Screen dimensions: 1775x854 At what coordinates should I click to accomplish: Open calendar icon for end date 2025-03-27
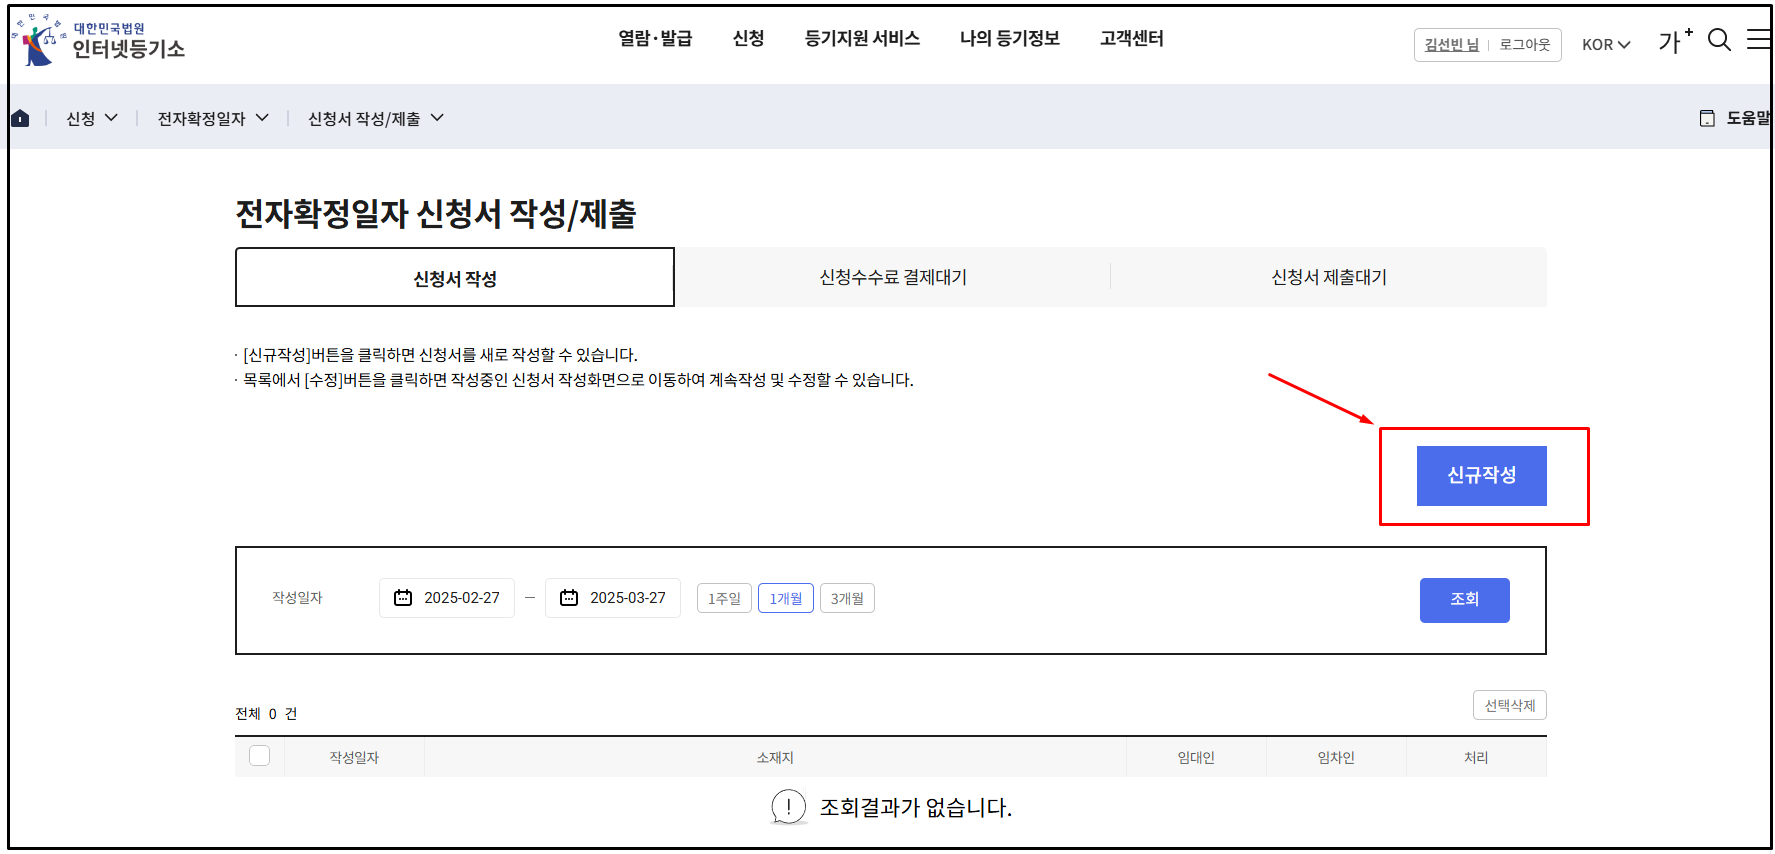tap(569, 598)
